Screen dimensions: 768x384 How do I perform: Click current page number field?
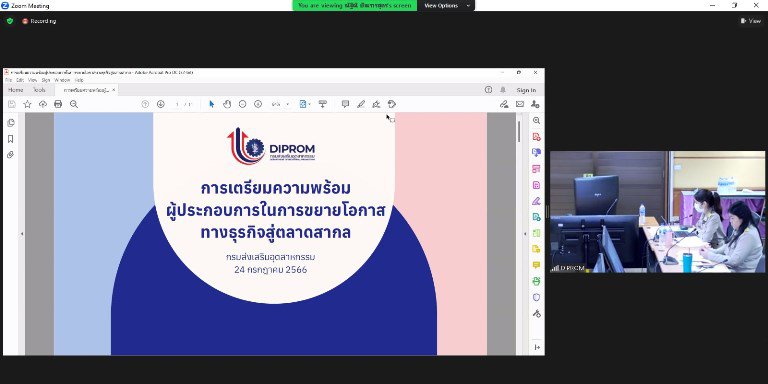point(177,104)
